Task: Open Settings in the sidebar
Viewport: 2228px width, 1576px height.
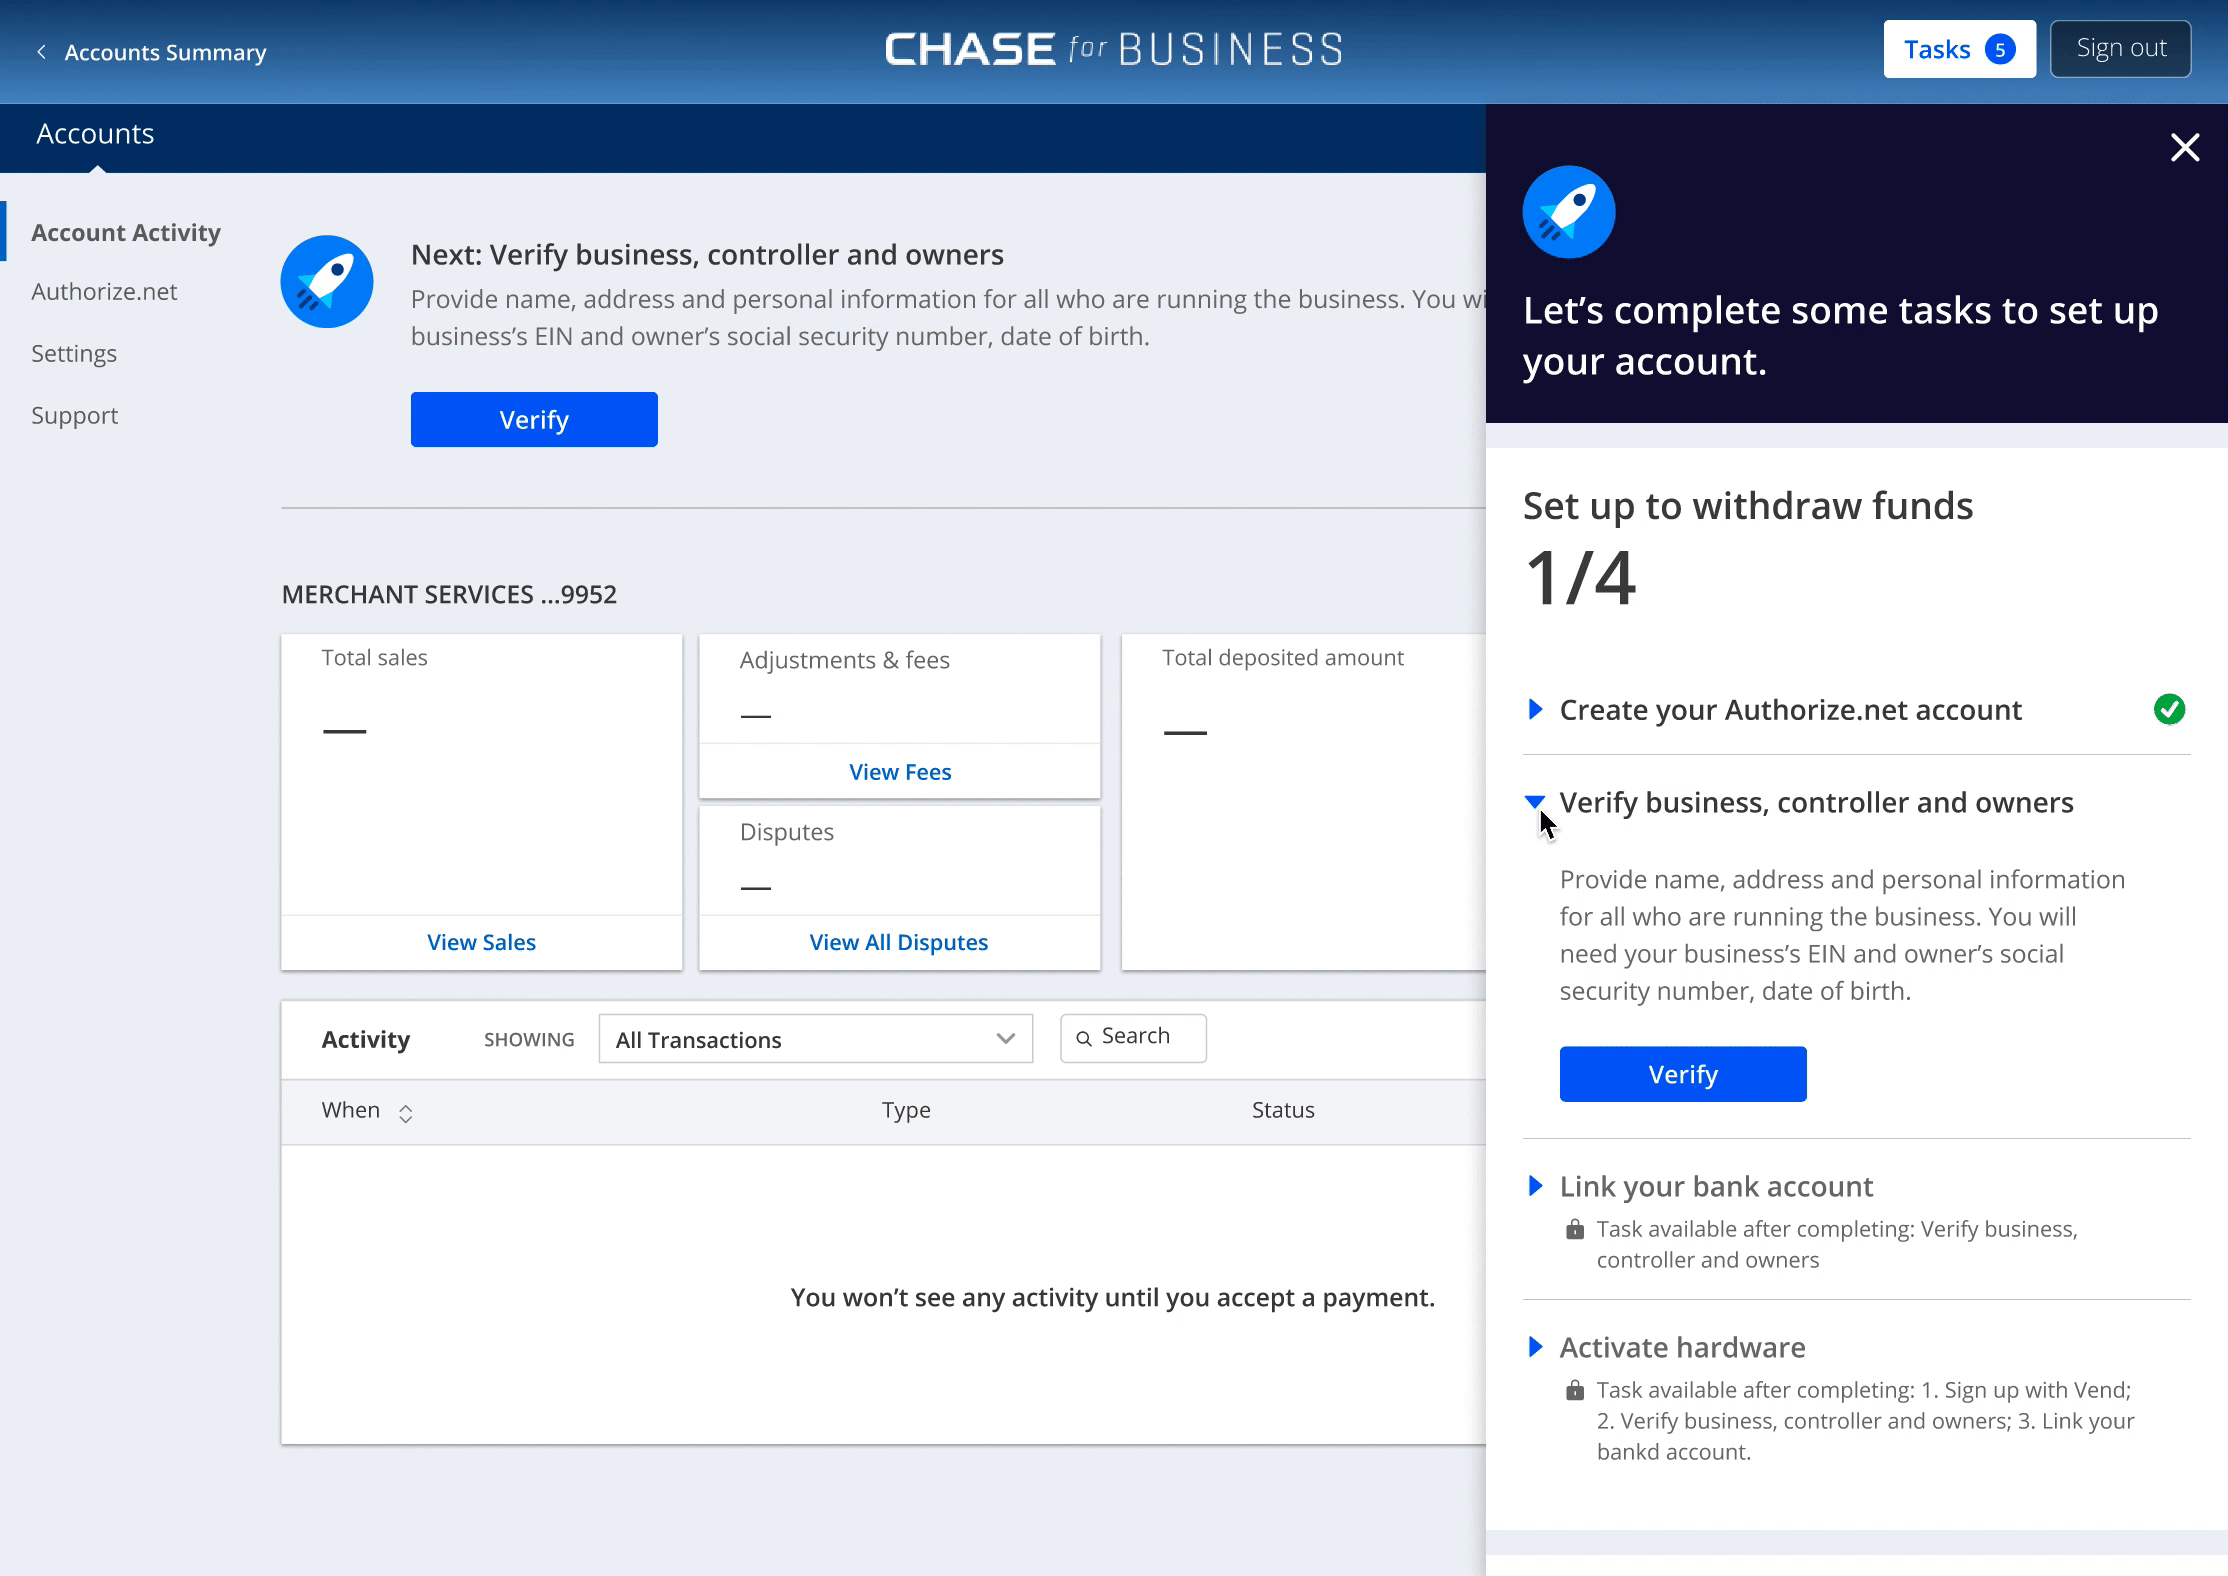Action: point(74,353)
